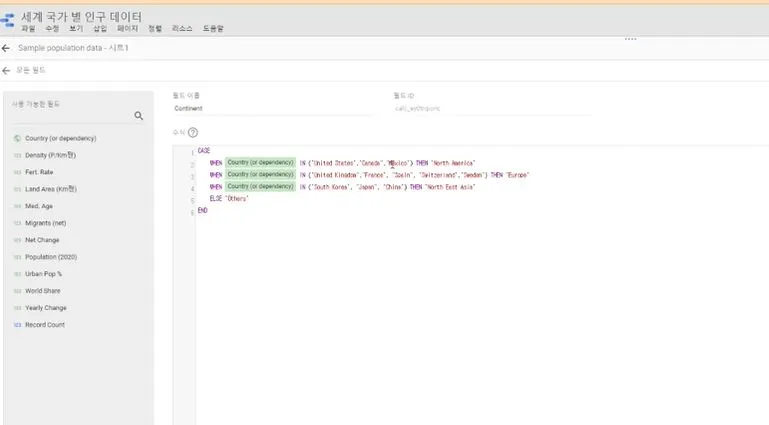Click the 사용 가능한 필드 panel heading

pos(36,104)
